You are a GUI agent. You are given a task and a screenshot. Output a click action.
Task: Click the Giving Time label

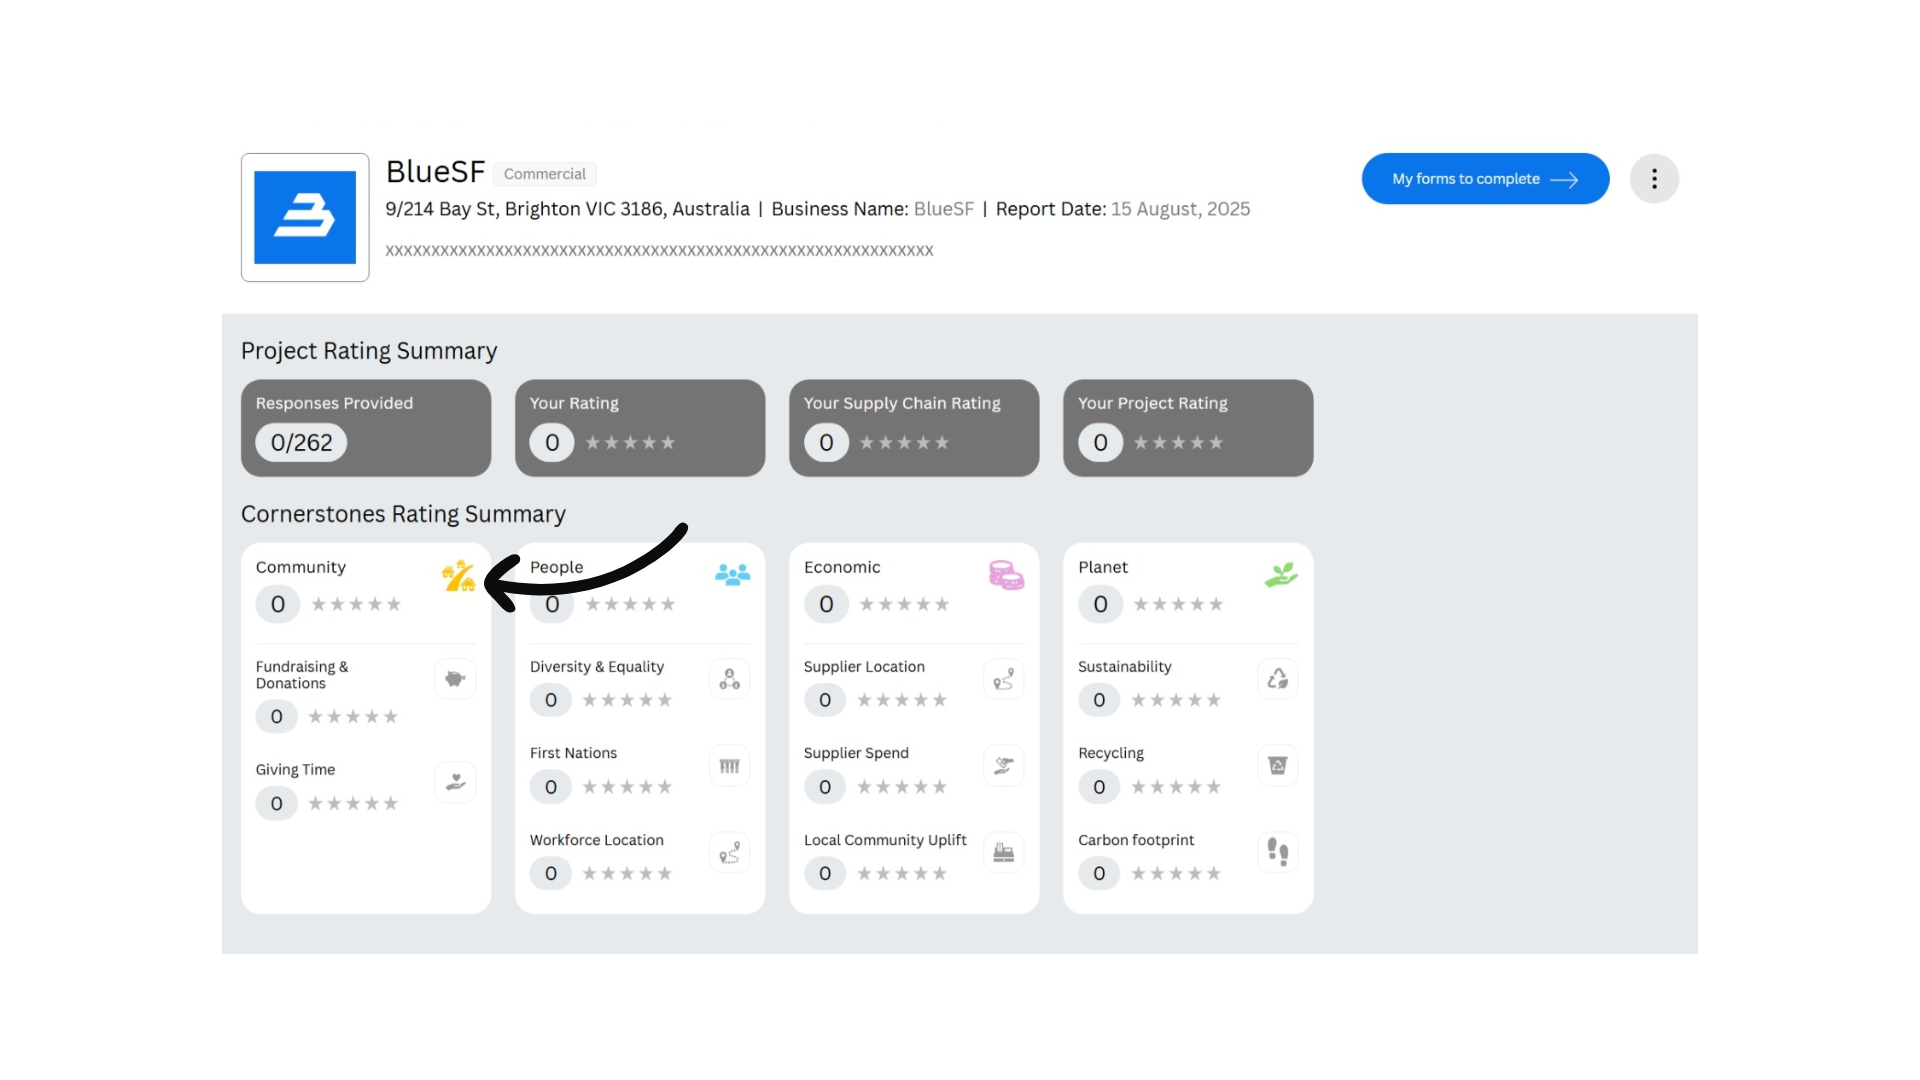[295, 770]
